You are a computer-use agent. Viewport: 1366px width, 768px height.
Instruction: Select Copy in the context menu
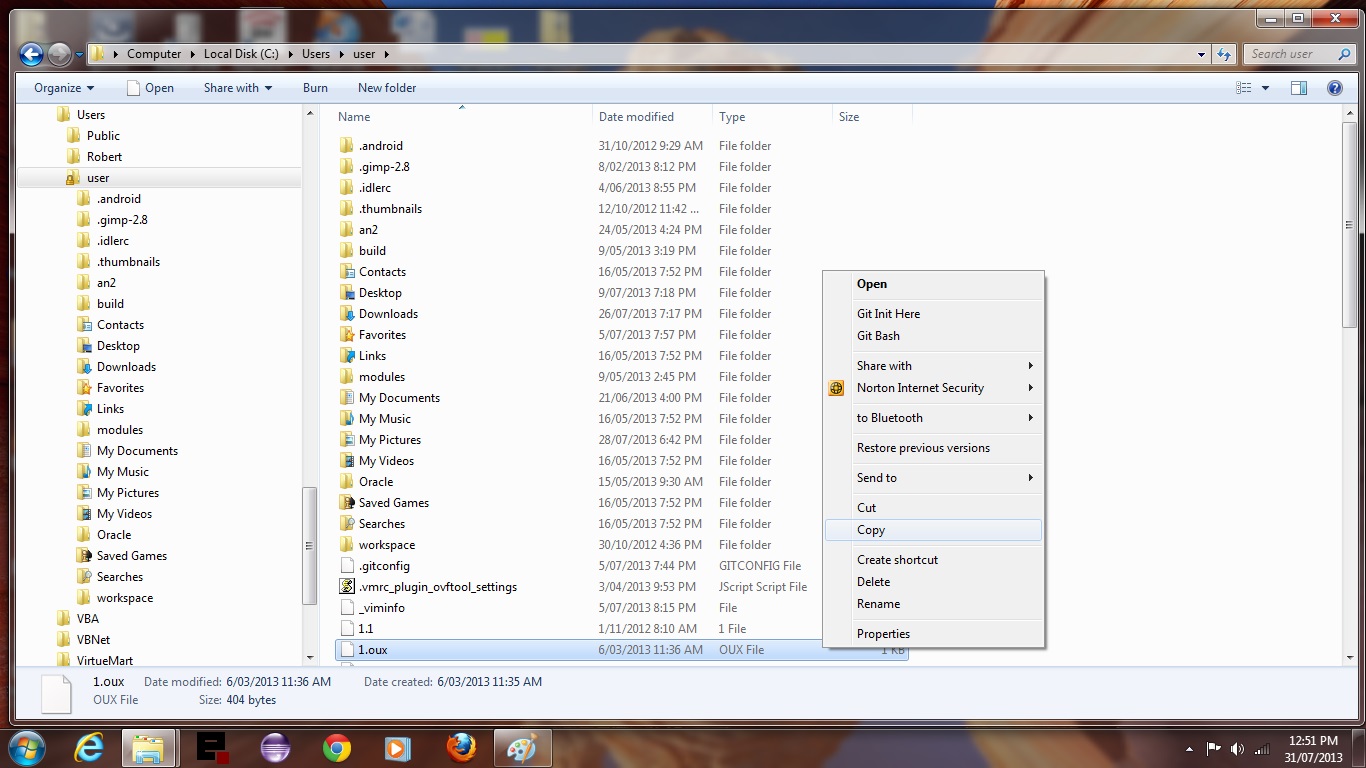click(871, 530)
